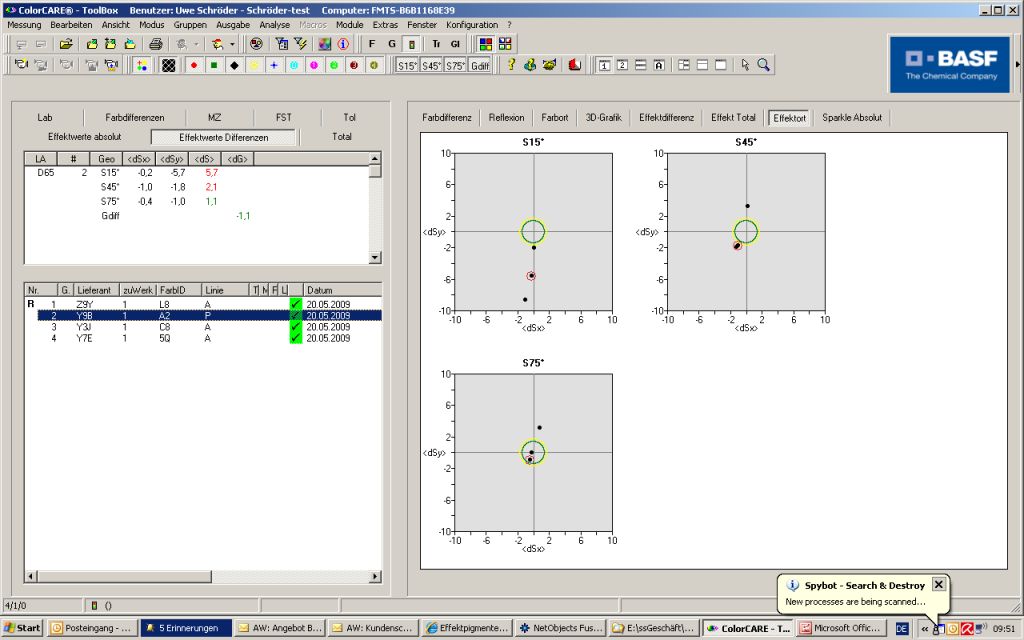Click the magnifying glass zoom tool
Screen dimensions: 1024x640
(x=763, y=65)
